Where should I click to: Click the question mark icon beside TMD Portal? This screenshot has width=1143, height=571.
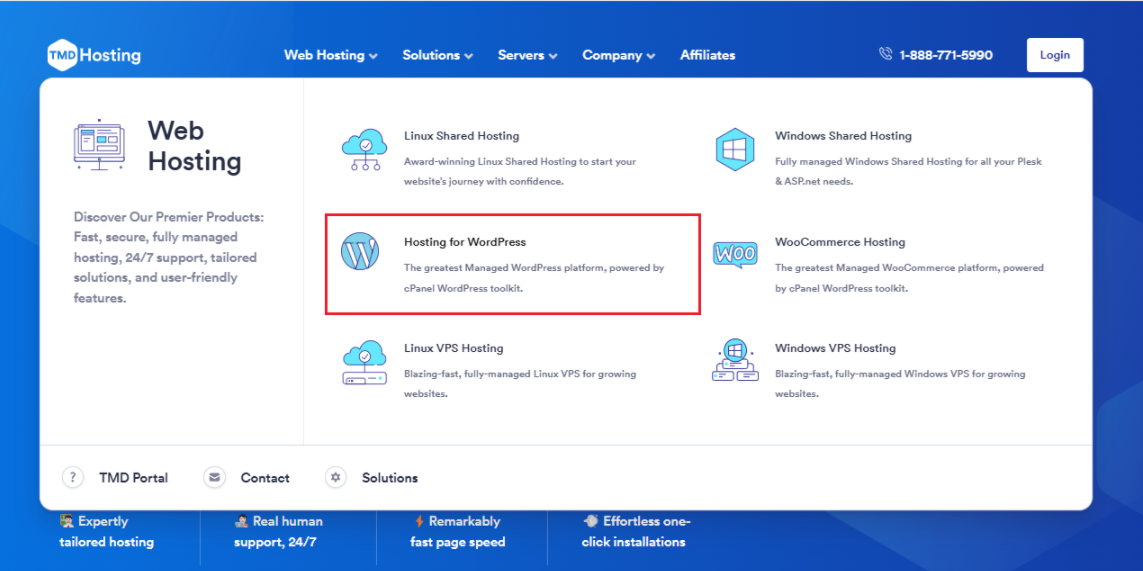(73, 478)
